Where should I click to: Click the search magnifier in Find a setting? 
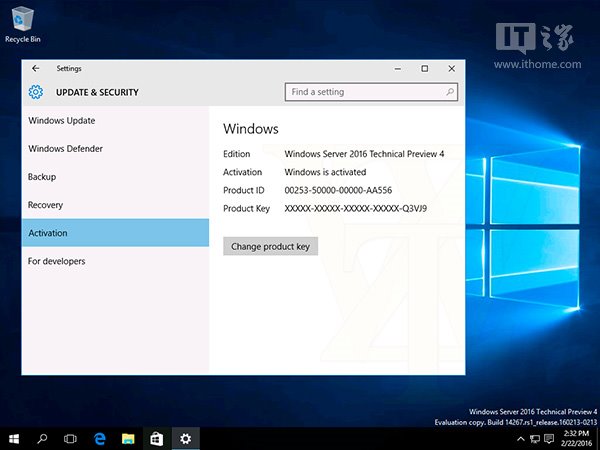pos(450,92)
